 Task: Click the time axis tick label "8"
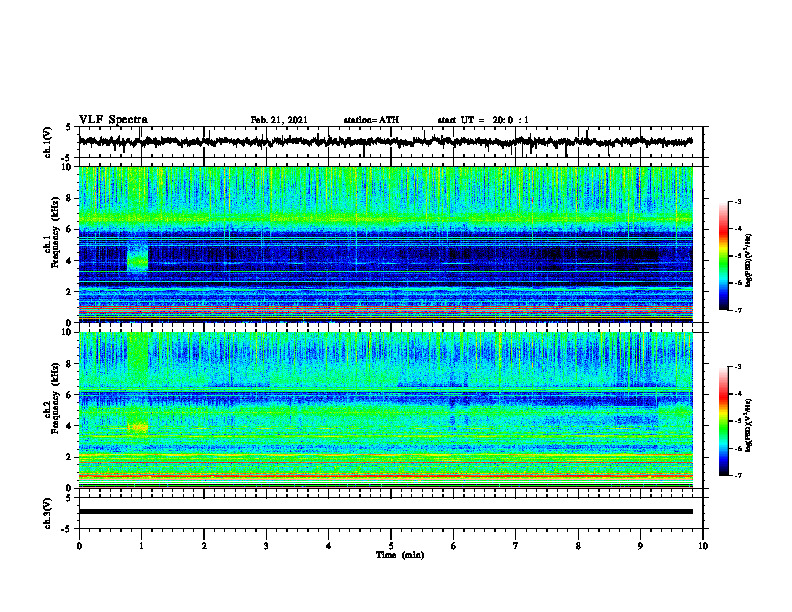click(578, 546)
